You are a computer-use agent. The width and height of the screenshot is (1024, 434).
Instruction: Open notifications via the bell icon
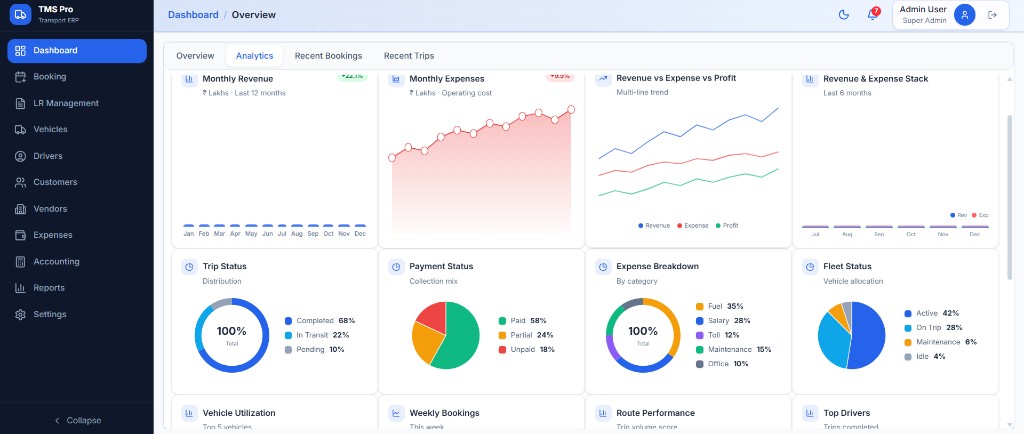pyautogui.click(x=872, y=15)
